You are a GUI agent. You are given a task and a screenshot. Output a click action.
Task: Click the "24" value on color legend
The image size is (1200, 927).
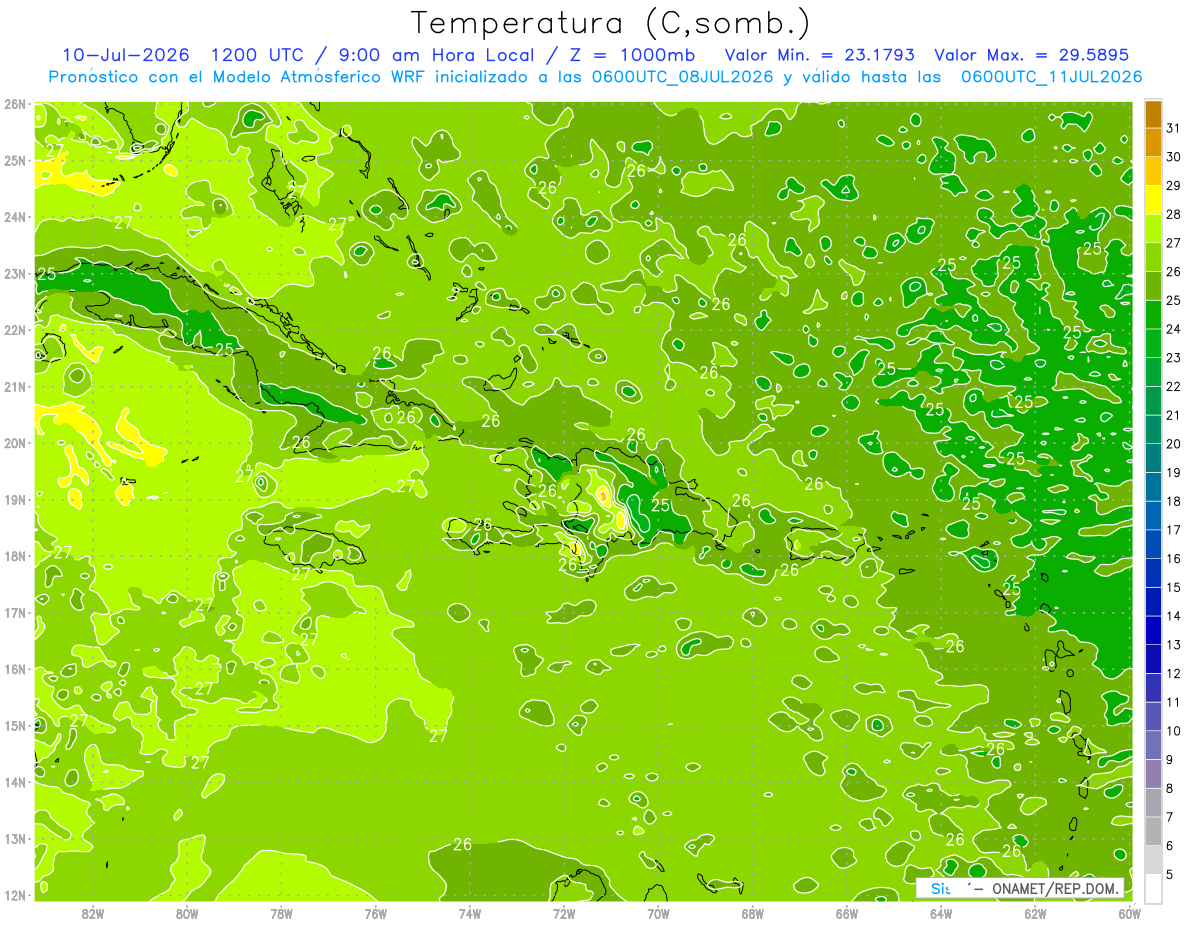pos(1174,329)
